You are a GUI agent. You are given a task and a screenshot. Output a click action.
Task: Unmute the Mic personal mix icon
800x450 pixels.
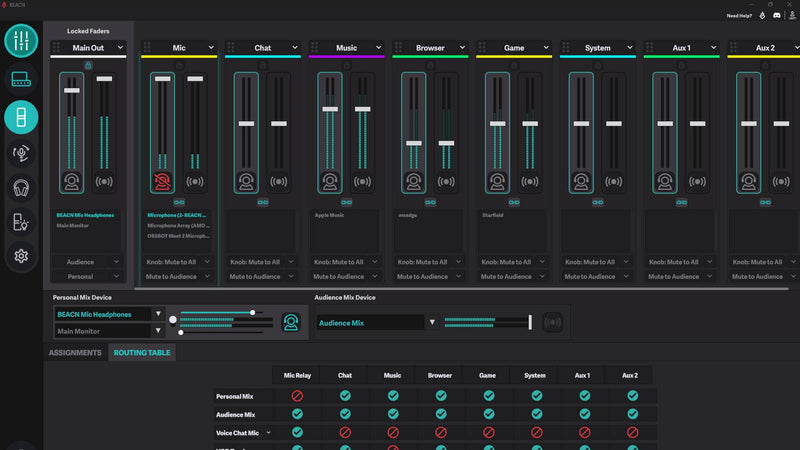162,182
